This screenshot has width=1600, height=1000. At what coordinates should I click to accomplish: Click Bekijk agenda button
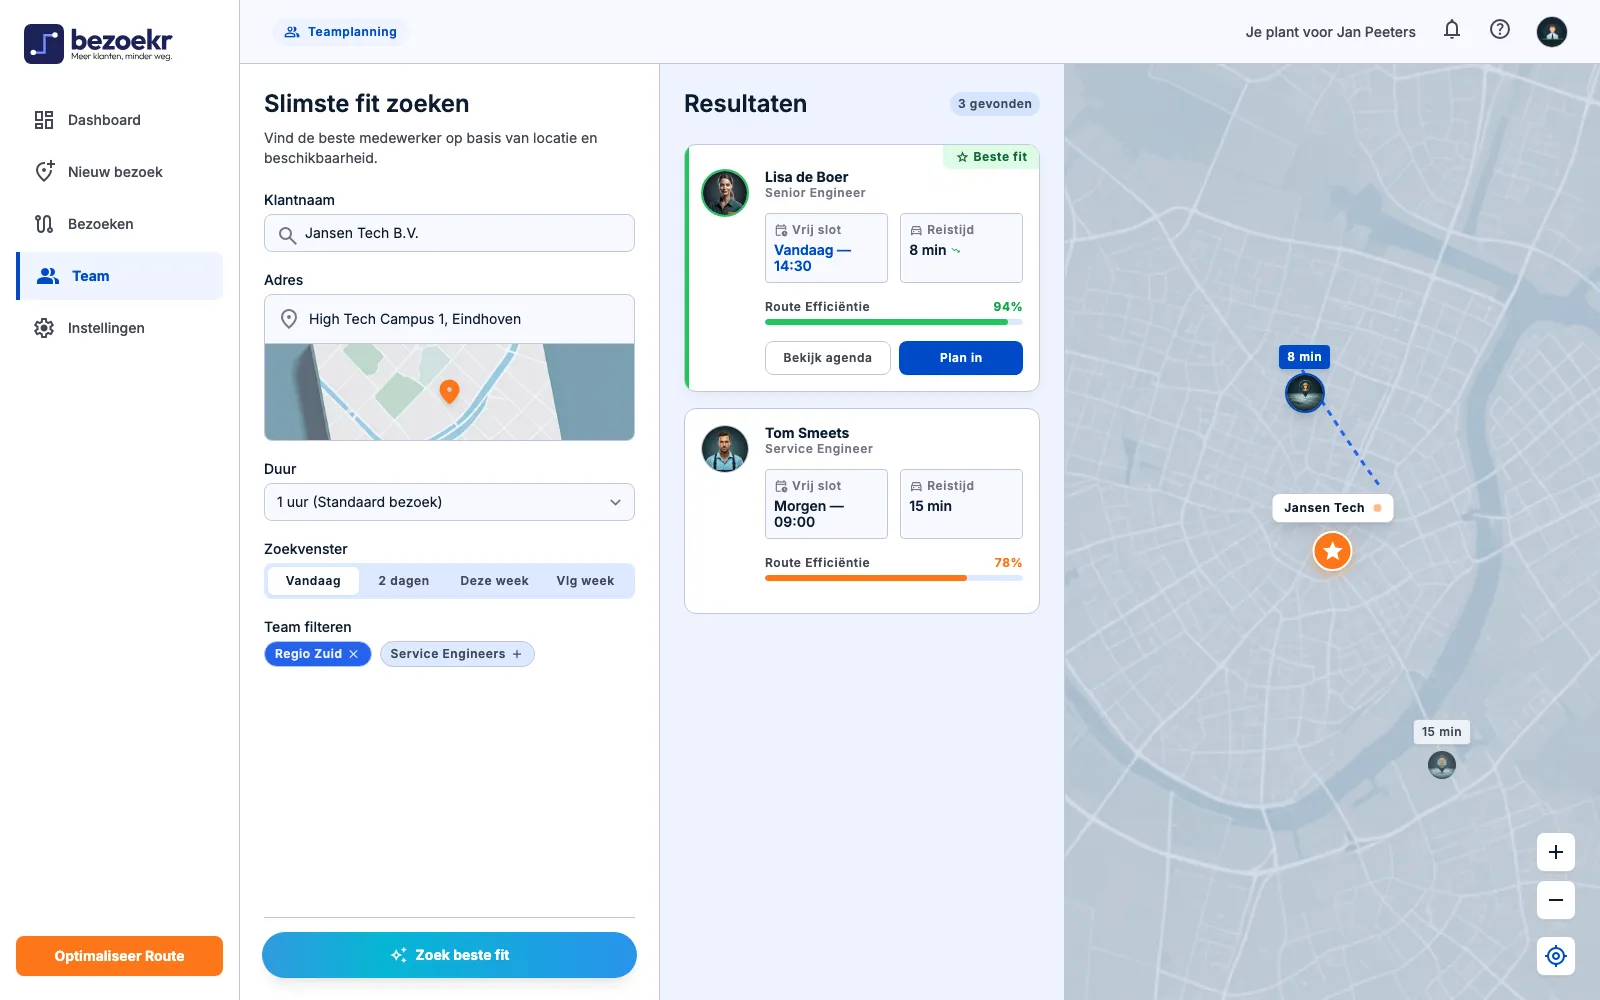click(x=827, y=358)
